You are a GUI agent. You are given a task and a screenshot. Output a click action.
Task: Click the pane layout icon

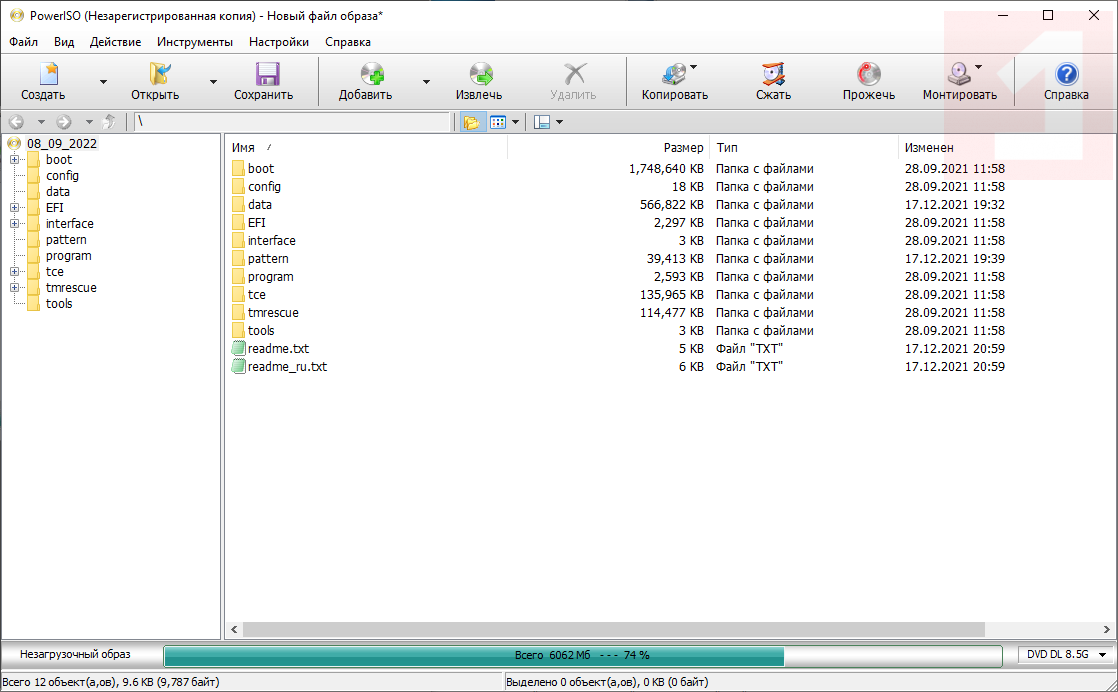point(542,122)
